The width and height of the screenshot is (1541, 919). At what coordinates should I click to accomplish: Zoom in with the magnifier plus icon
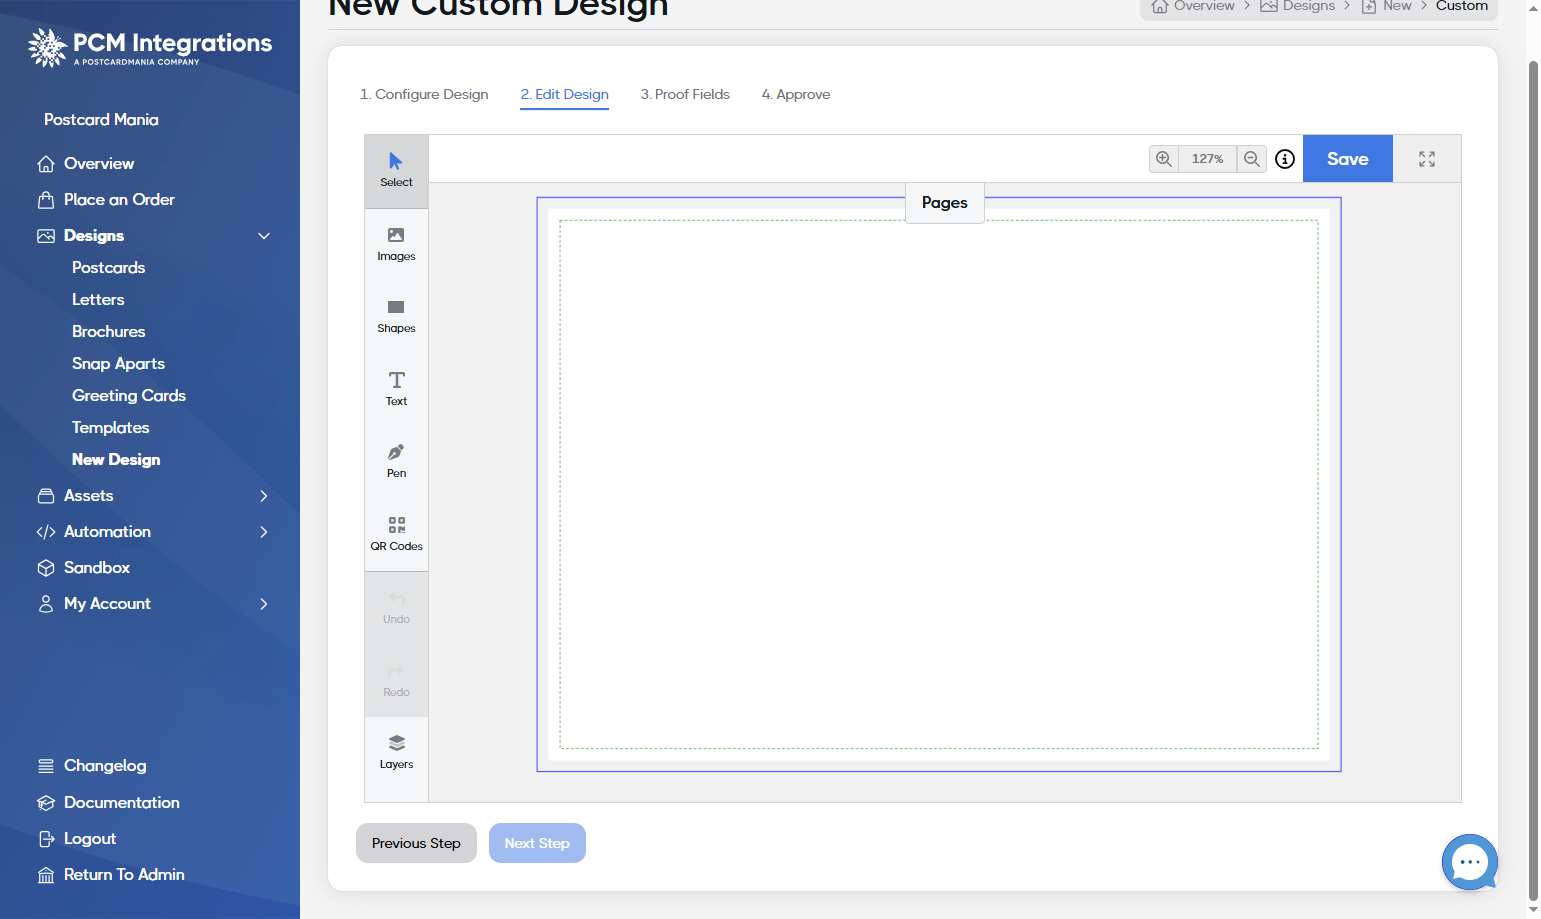tap(1164, 159)
